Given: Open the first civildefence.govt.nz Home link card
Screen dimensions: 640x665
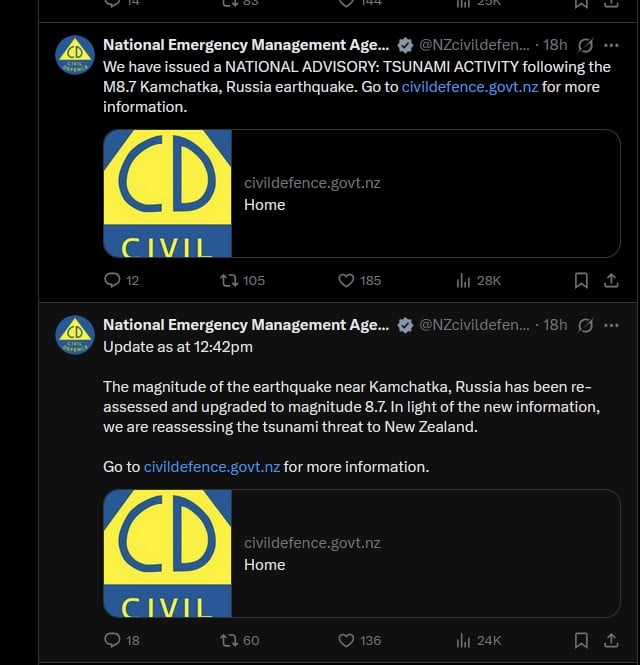Looking at the screenshot, I should tap(362, 193).
